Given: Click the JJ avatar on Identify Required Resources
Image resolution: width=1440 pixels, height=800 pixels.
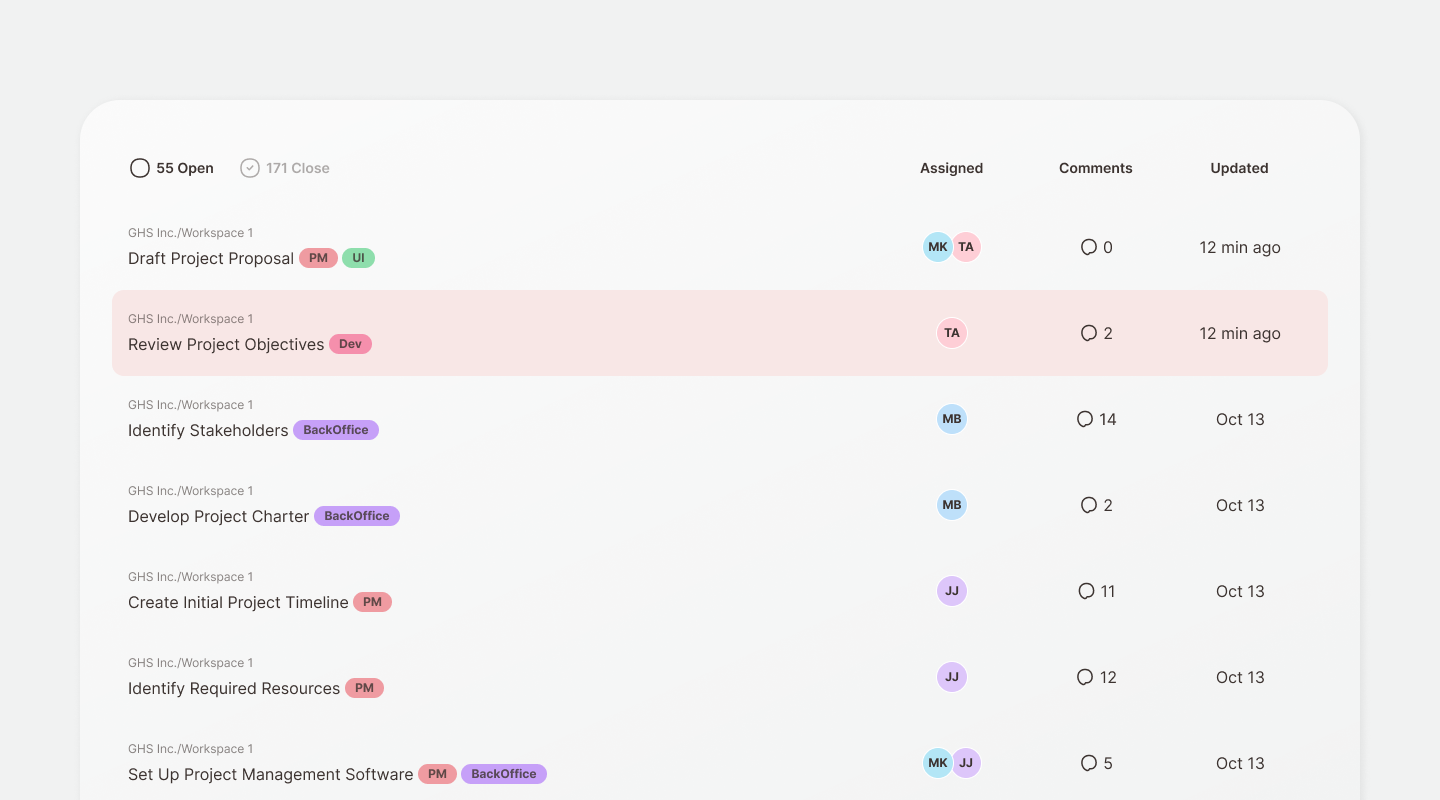Looking at the screenshot, I should (952, 677).
